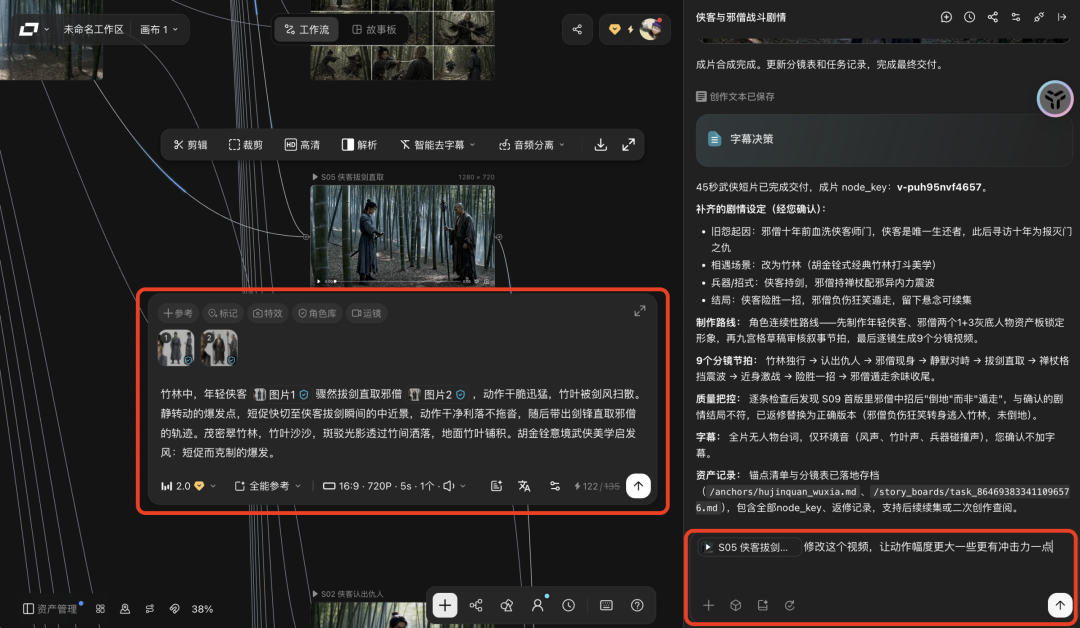Click the shapes icon in the bottom toolbar

[x=506, y=605]
